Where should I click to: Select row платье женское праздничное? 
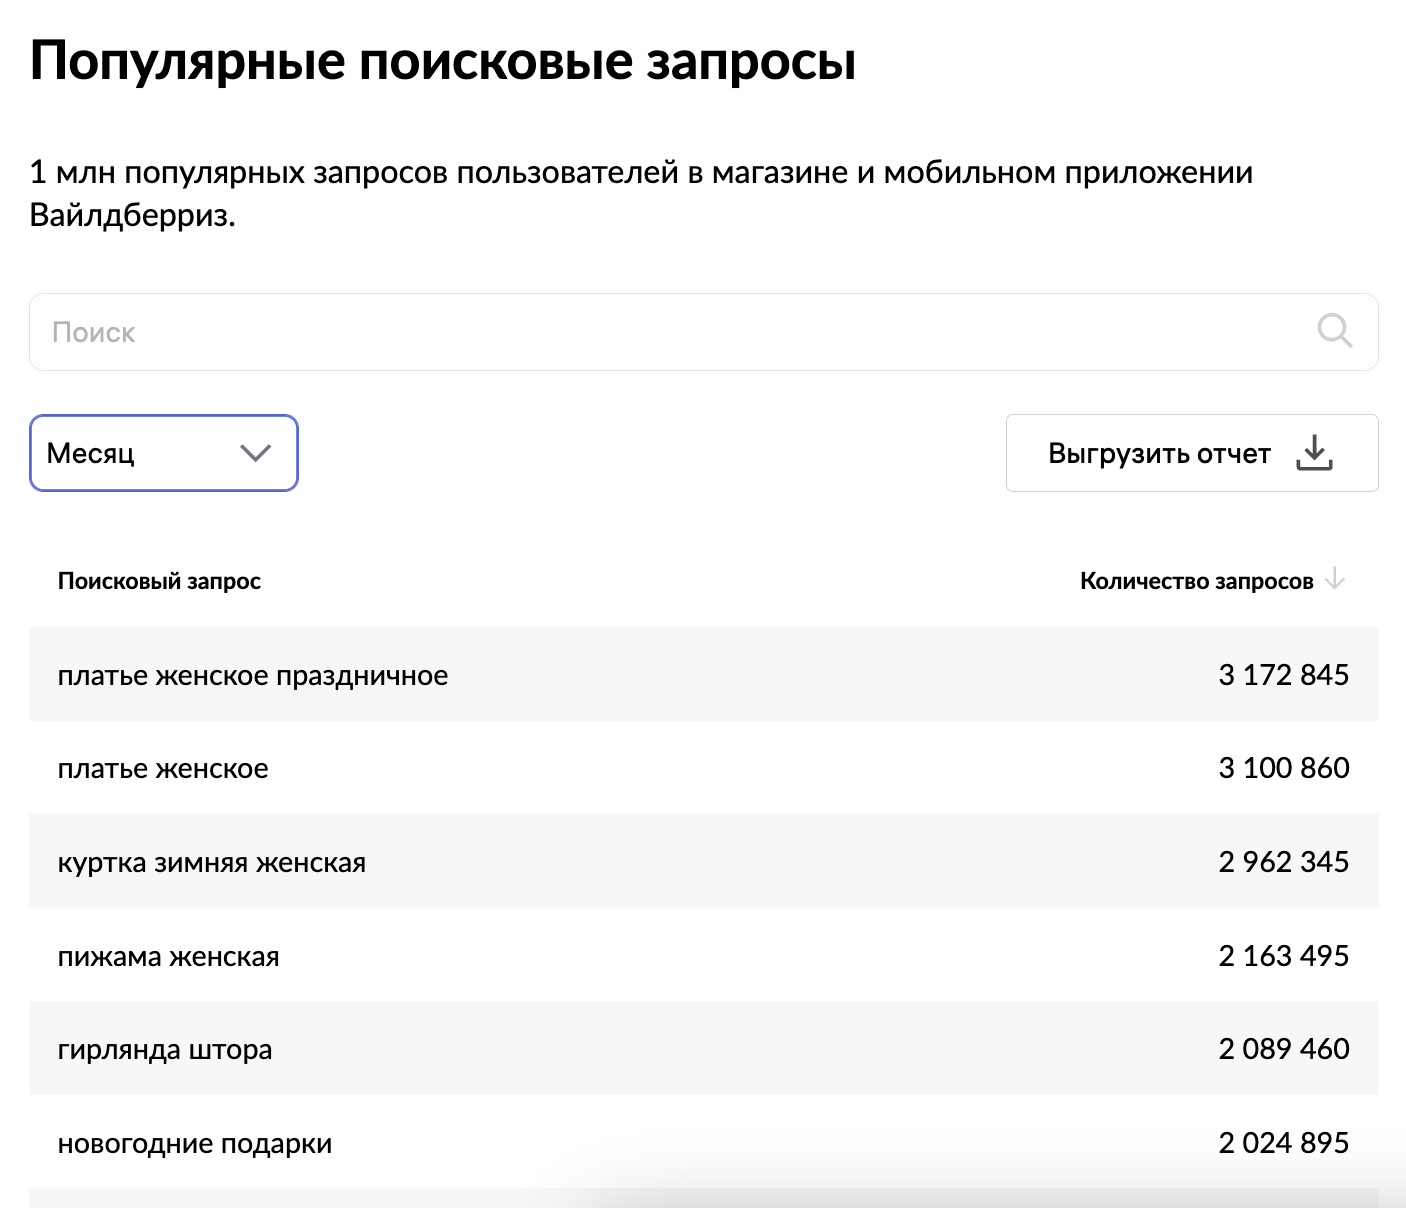[703, 675]
